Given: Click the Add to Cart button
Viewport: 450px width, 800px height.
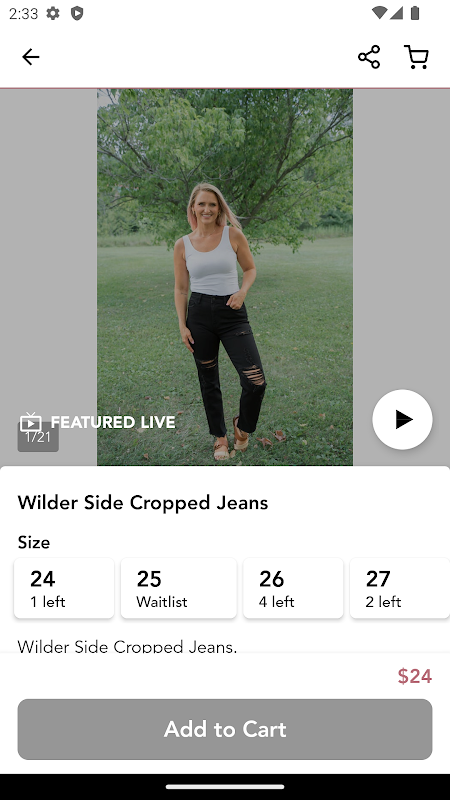Looking at the screenshot, I should (x=225, y=729).
